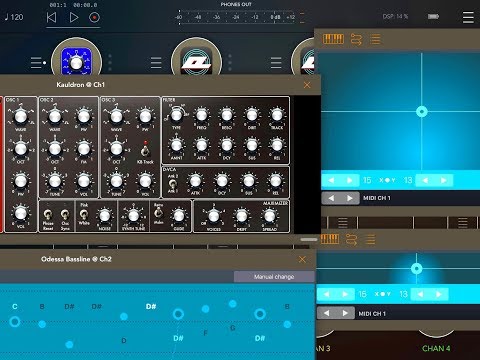This screenshot has height=360, width=480.
Task: Click the Manual change button
Action: [274, 277]
